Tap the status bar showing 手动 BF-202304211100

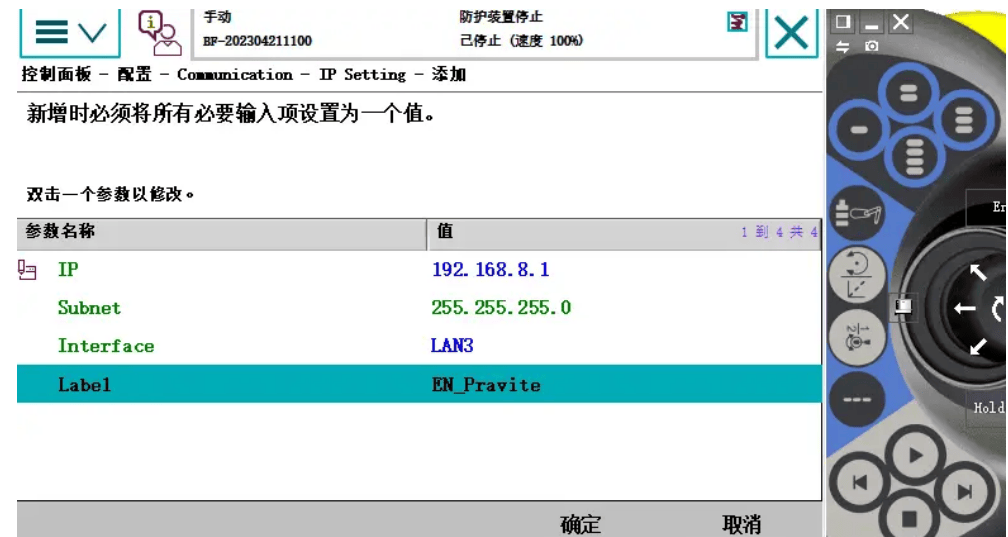[475, 32]
